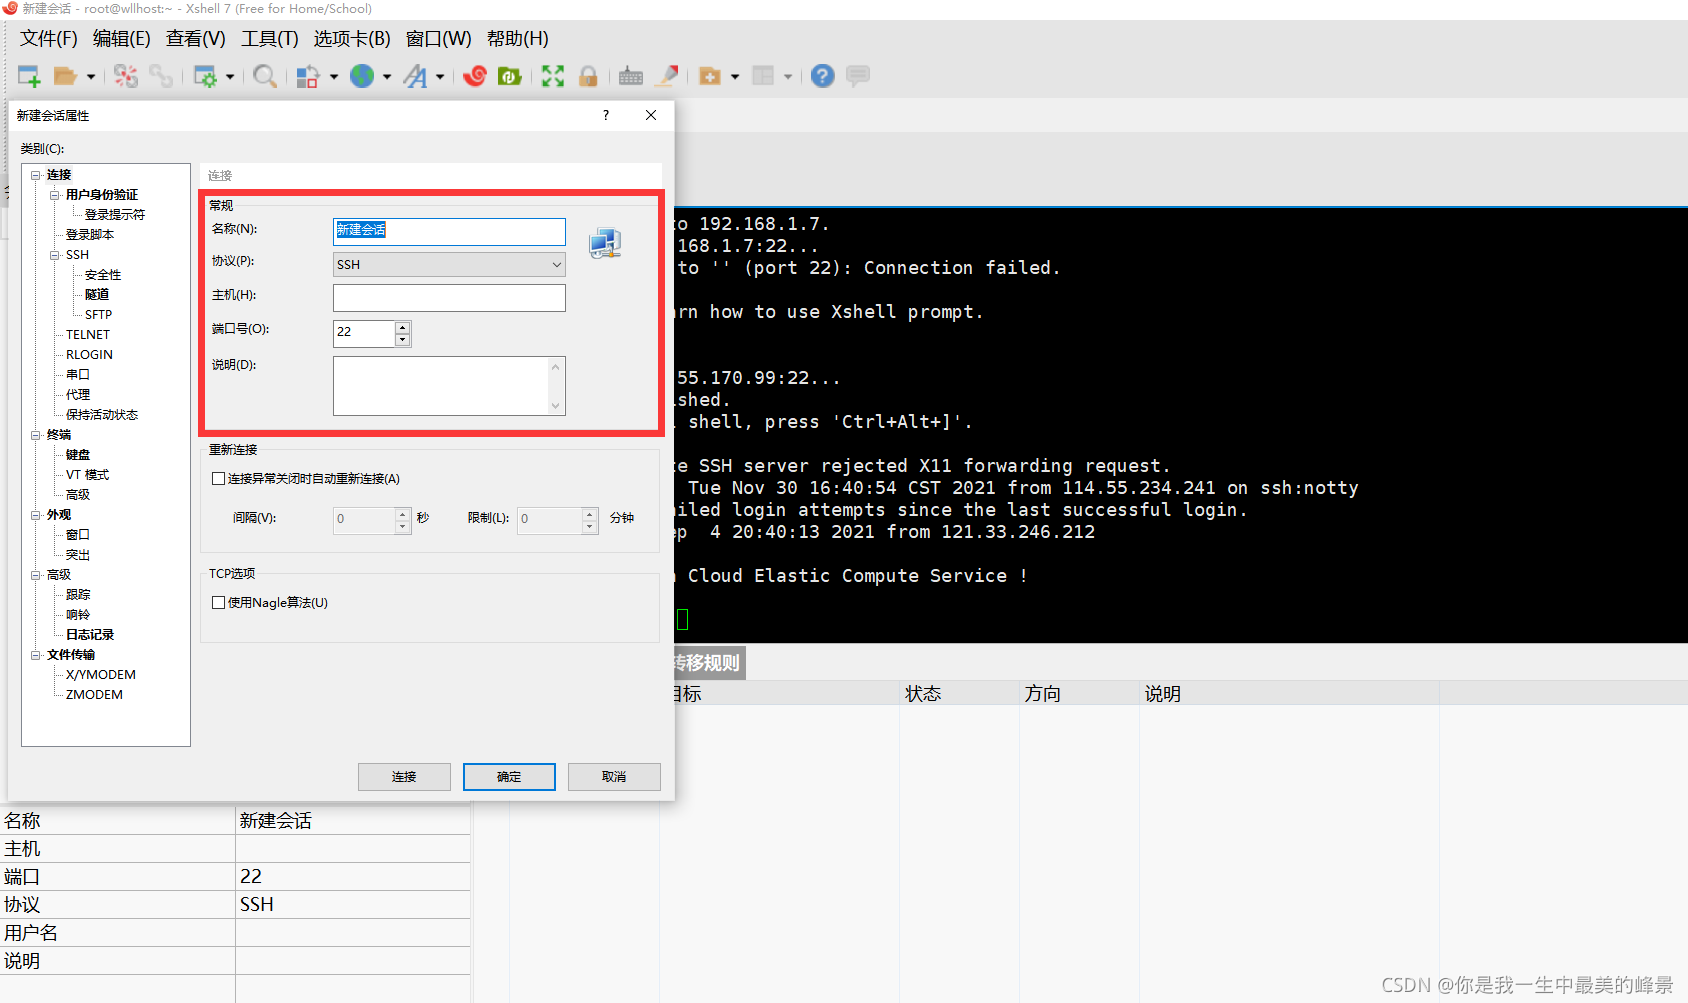
Task: Click the Disconnect toolbar icon
Action: pyautogui.click(x=126, y=76)
